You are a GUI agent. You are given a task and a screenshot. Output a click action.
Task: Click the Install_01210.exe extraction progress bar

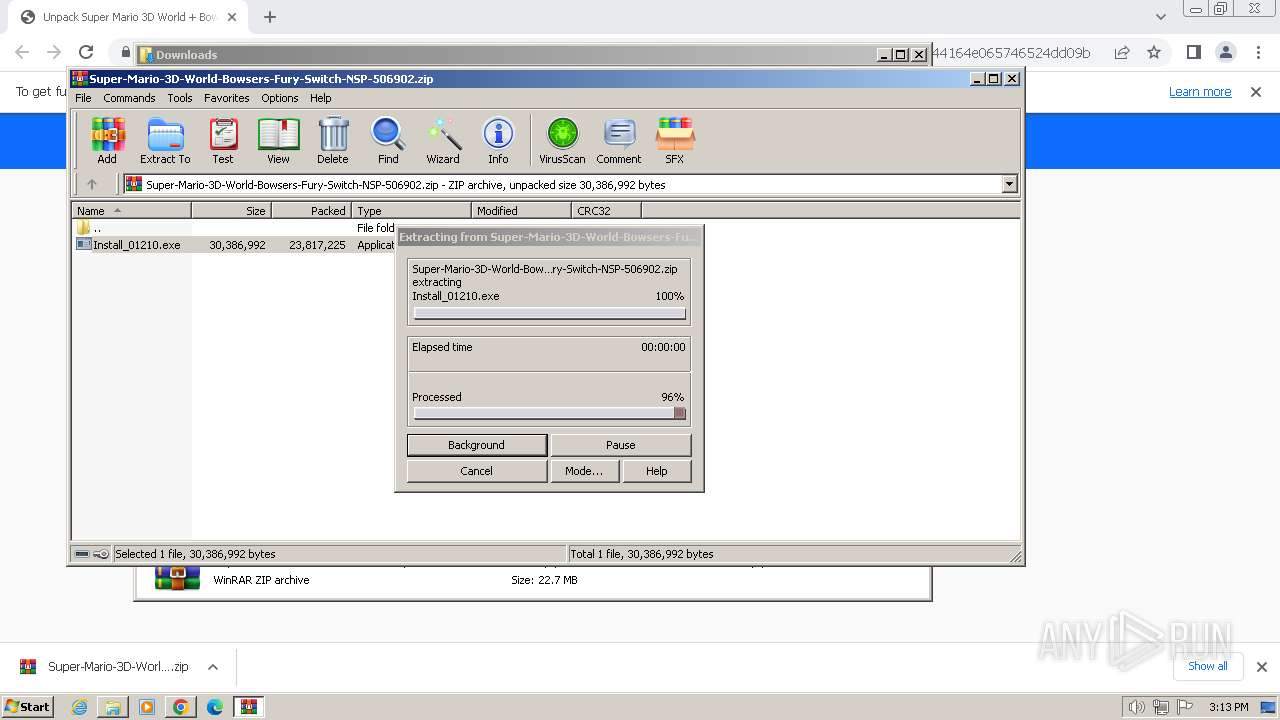tap(550, 313)
